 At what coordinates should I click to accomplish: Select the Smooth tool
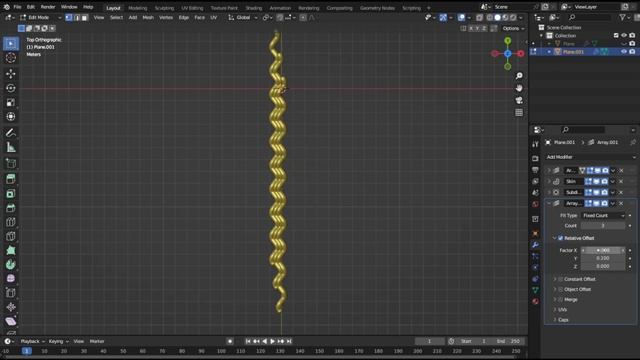coord(11,278)
